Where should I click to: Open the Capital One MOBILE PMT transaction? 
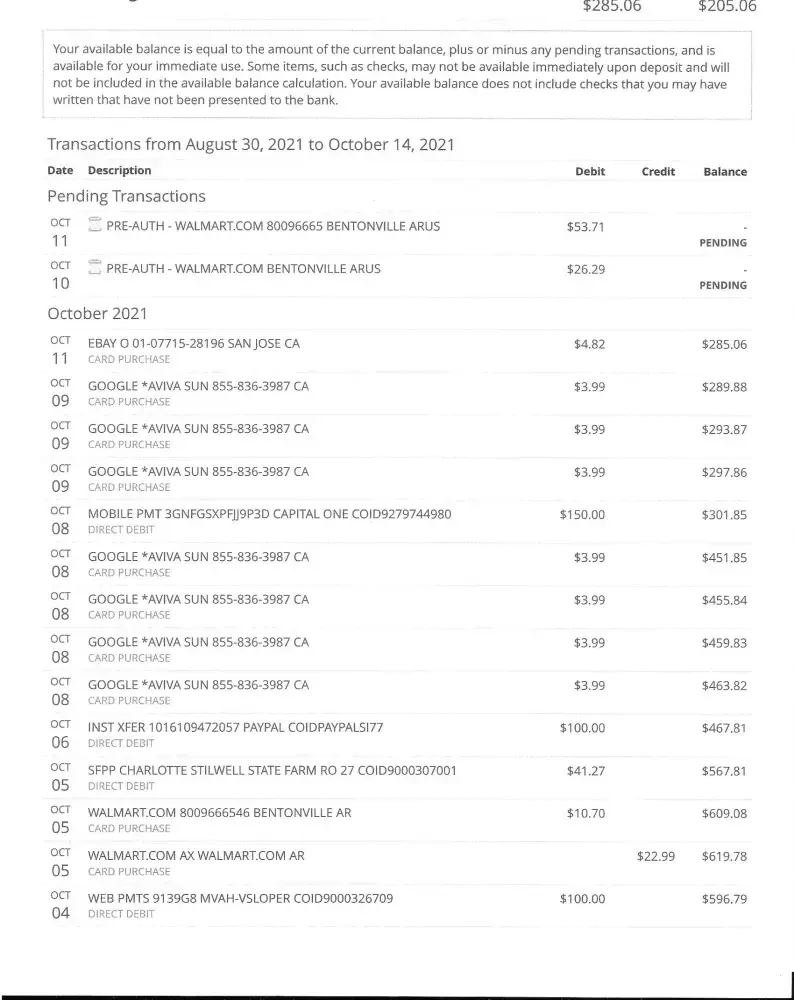(x=269, y=515)
